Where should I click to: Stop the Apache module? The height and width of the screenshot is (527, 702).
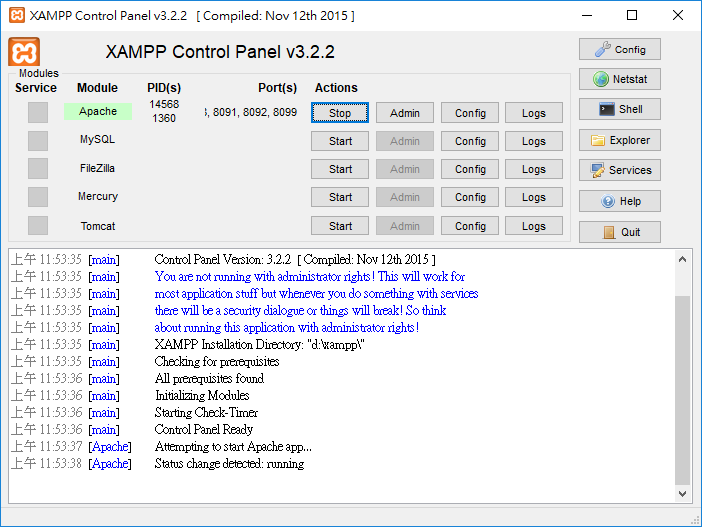pos(340,113)
